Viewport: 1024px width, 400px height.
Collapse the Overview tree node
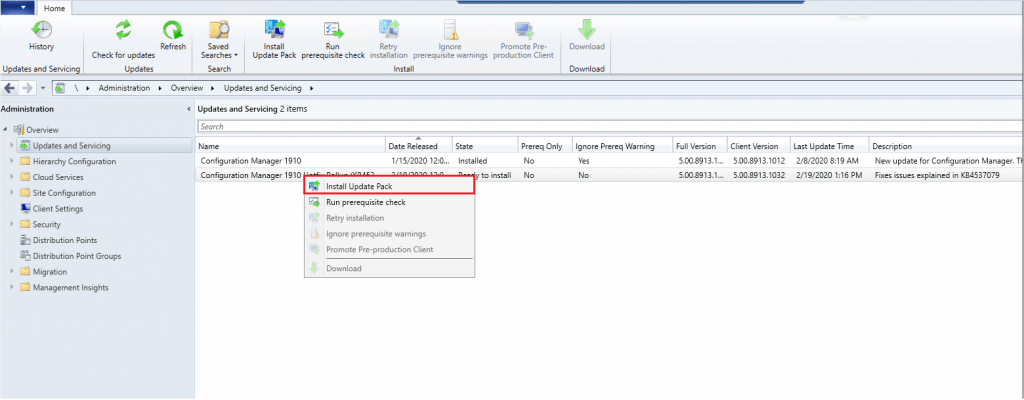[6, 130]
